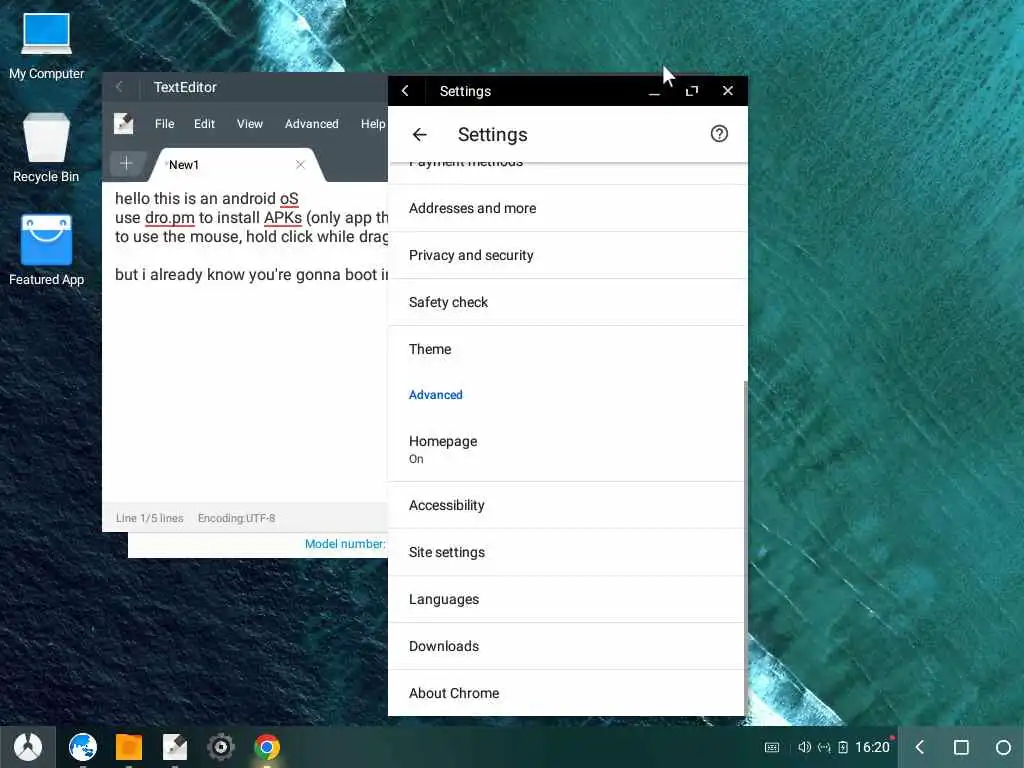Minimize the Settings window
The image size is (1024, 768).
654,91
